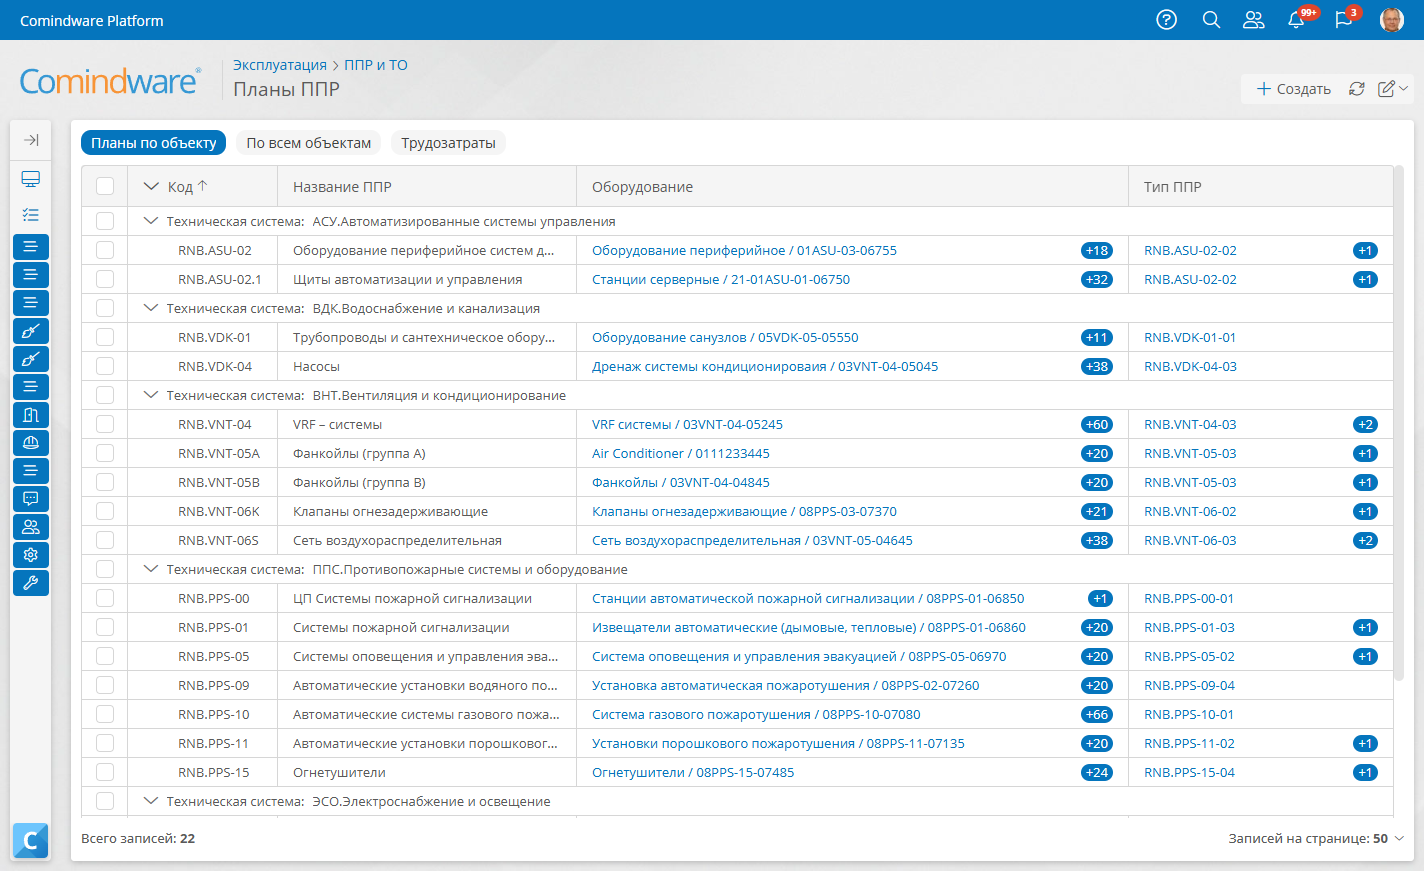Check the RNB.PPS-00 row checkbox

(105, 599)
